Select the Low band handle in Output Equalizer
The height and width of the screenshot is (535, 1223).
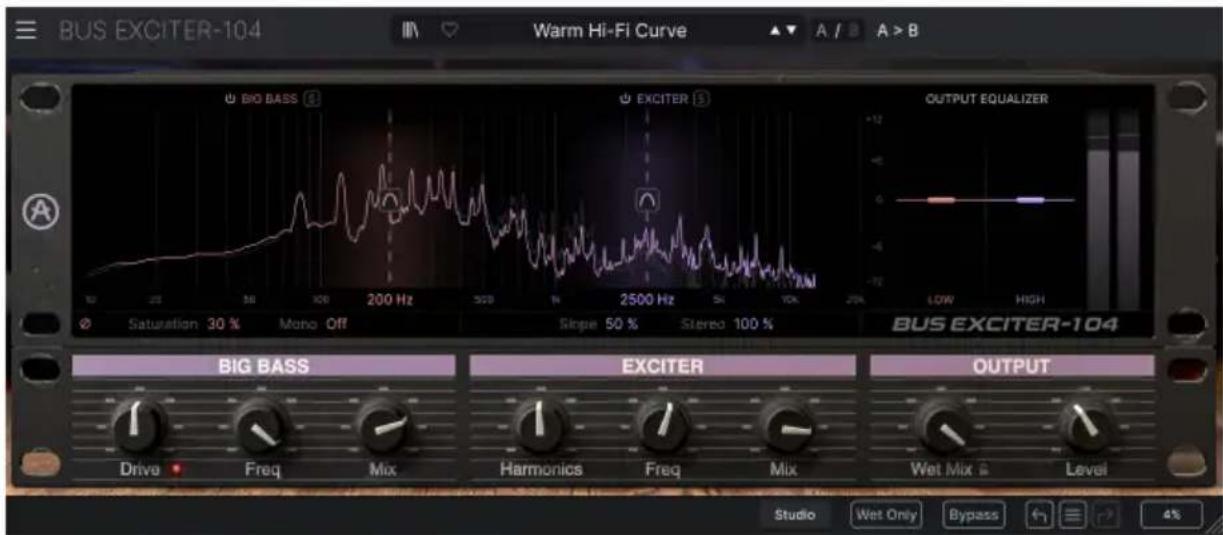(x=940, y=200)
